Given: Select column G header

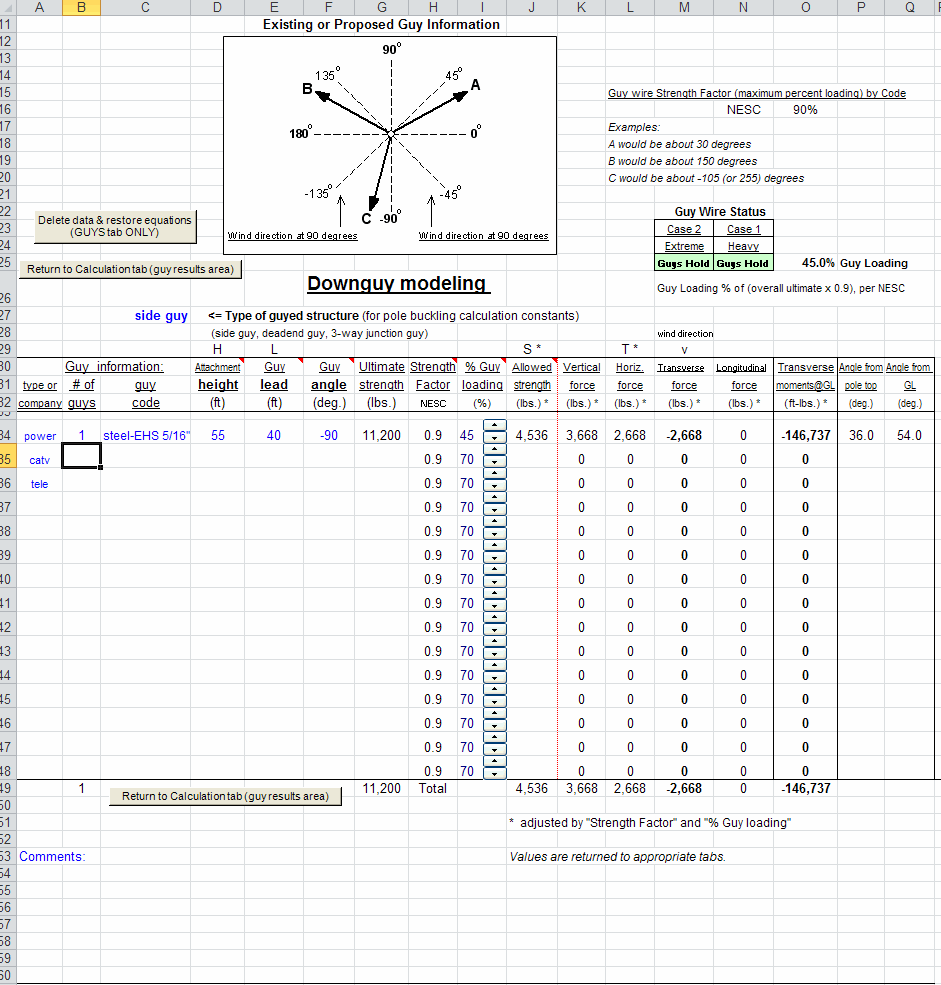Looking at the screenshot, I should point(382,7).
